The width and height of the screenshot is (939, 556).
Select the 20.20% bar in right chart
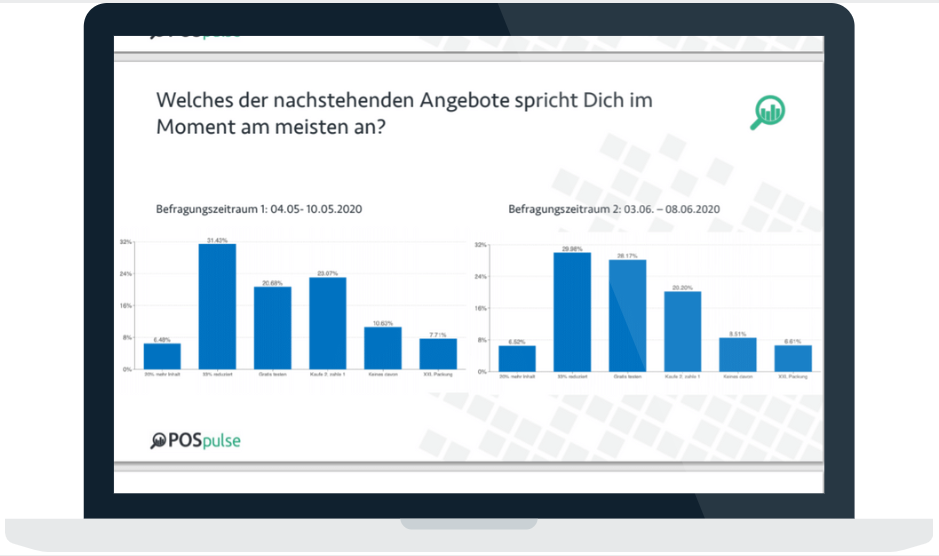coord(683,331)
